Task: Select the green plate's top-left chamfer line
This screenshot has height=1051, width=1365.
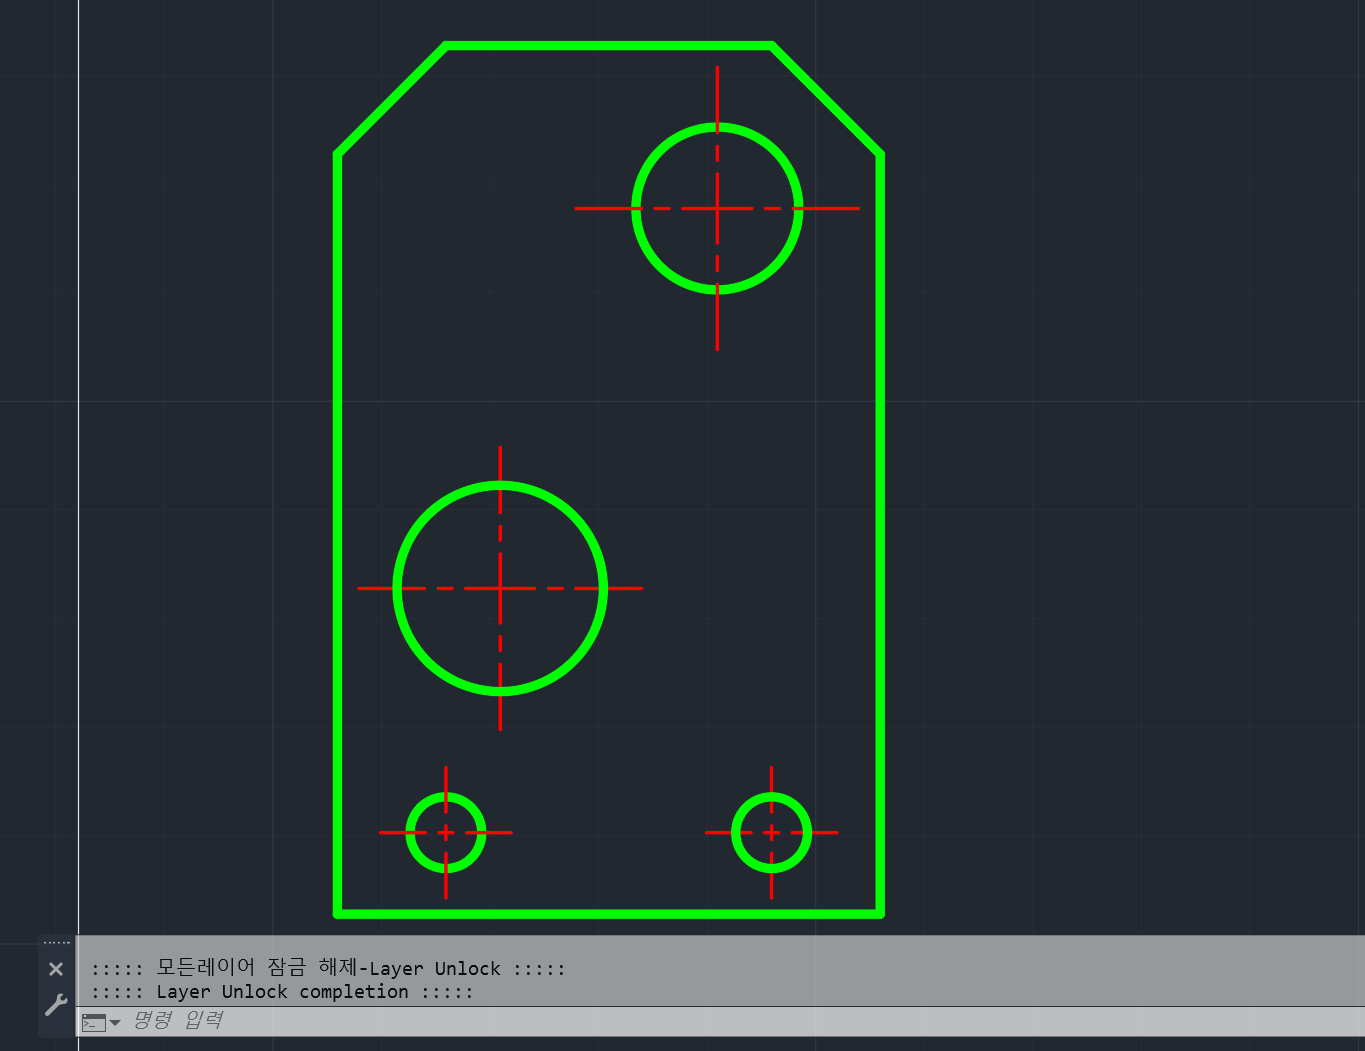Action: tap(392, 100)
